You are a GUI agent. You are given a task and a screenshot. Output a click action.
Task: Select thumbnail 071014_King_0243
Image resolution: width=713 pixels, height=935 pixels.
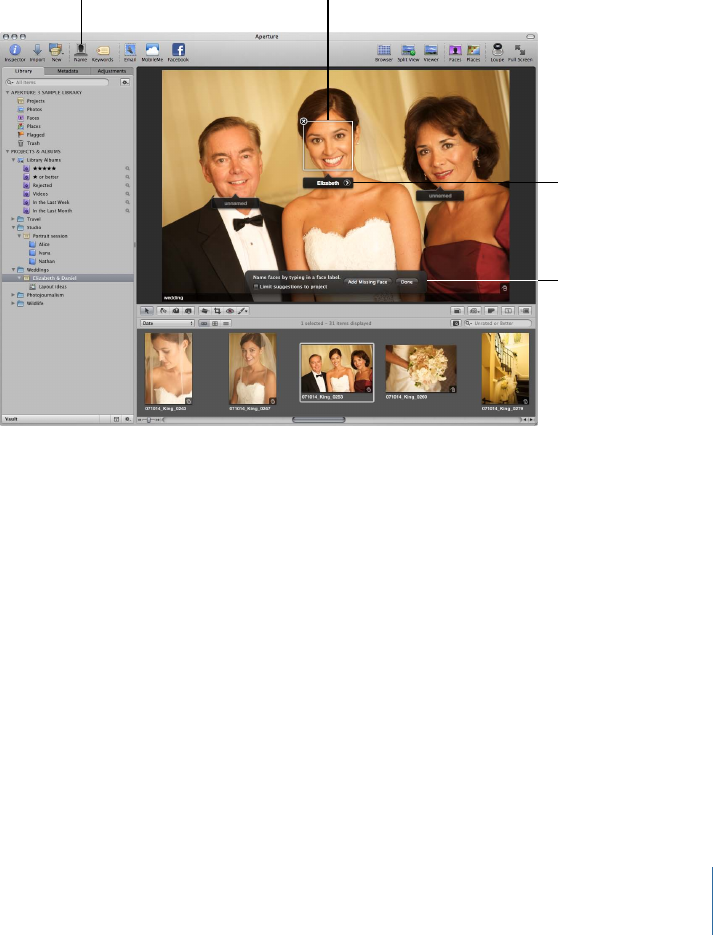click(x=168, y=369)
